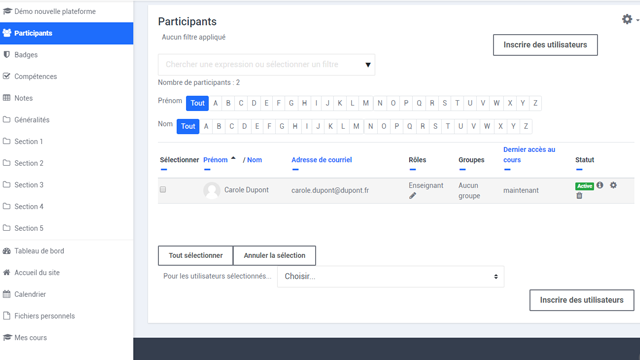Click top Inscrire des utilisateurs button
The height and width of the screenshot is (360, 640).
click(545, 45)
